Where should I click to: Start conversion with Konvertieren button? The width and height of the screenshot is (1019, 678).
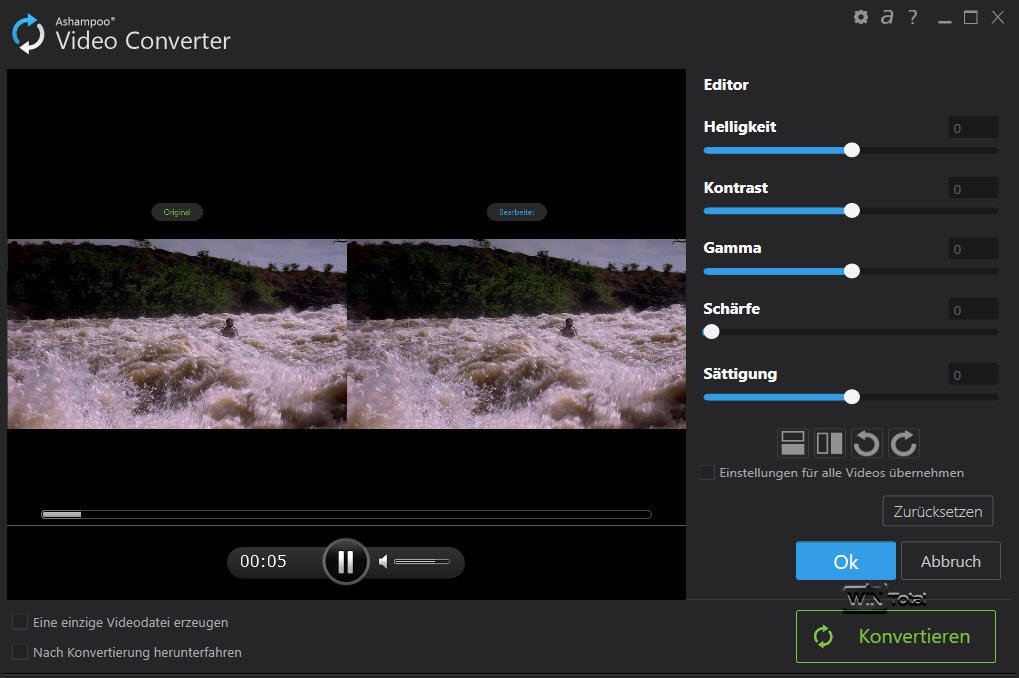click(x=896, y=636)
